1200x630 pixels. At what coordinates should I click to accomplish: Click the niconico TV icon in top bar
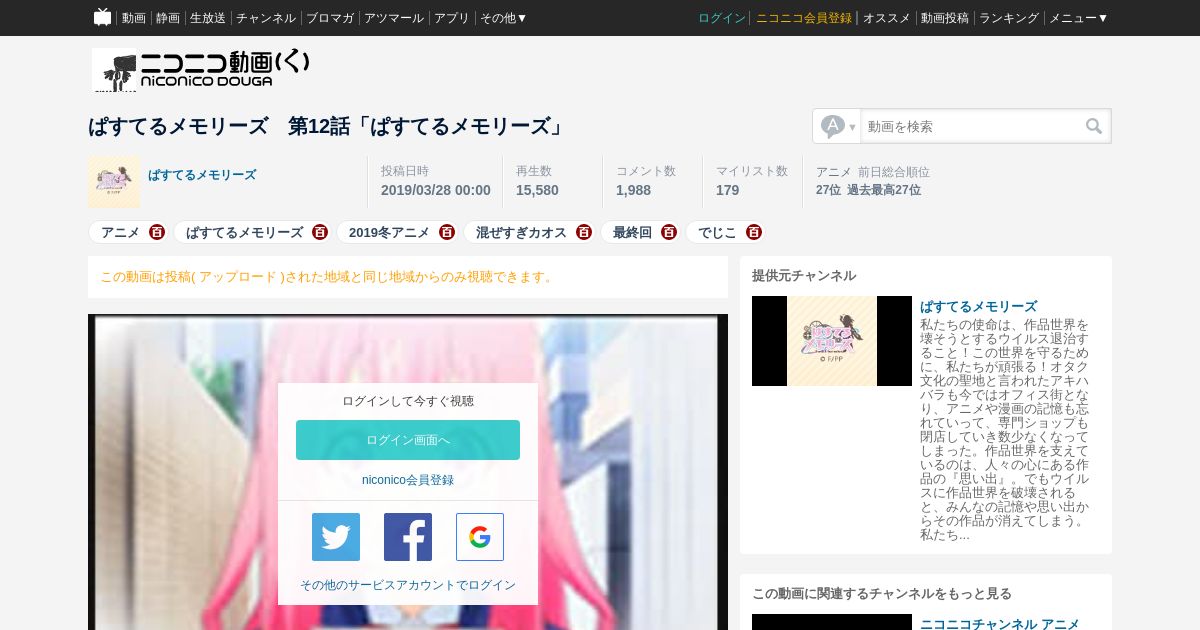pyautogui.click(x=102, y=17)
